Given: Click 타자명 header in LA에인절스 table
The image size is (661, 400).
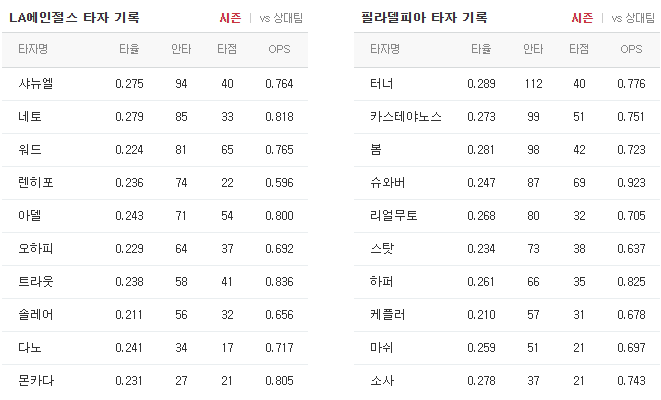Looking at the screenshot, I should coord(33,49).
